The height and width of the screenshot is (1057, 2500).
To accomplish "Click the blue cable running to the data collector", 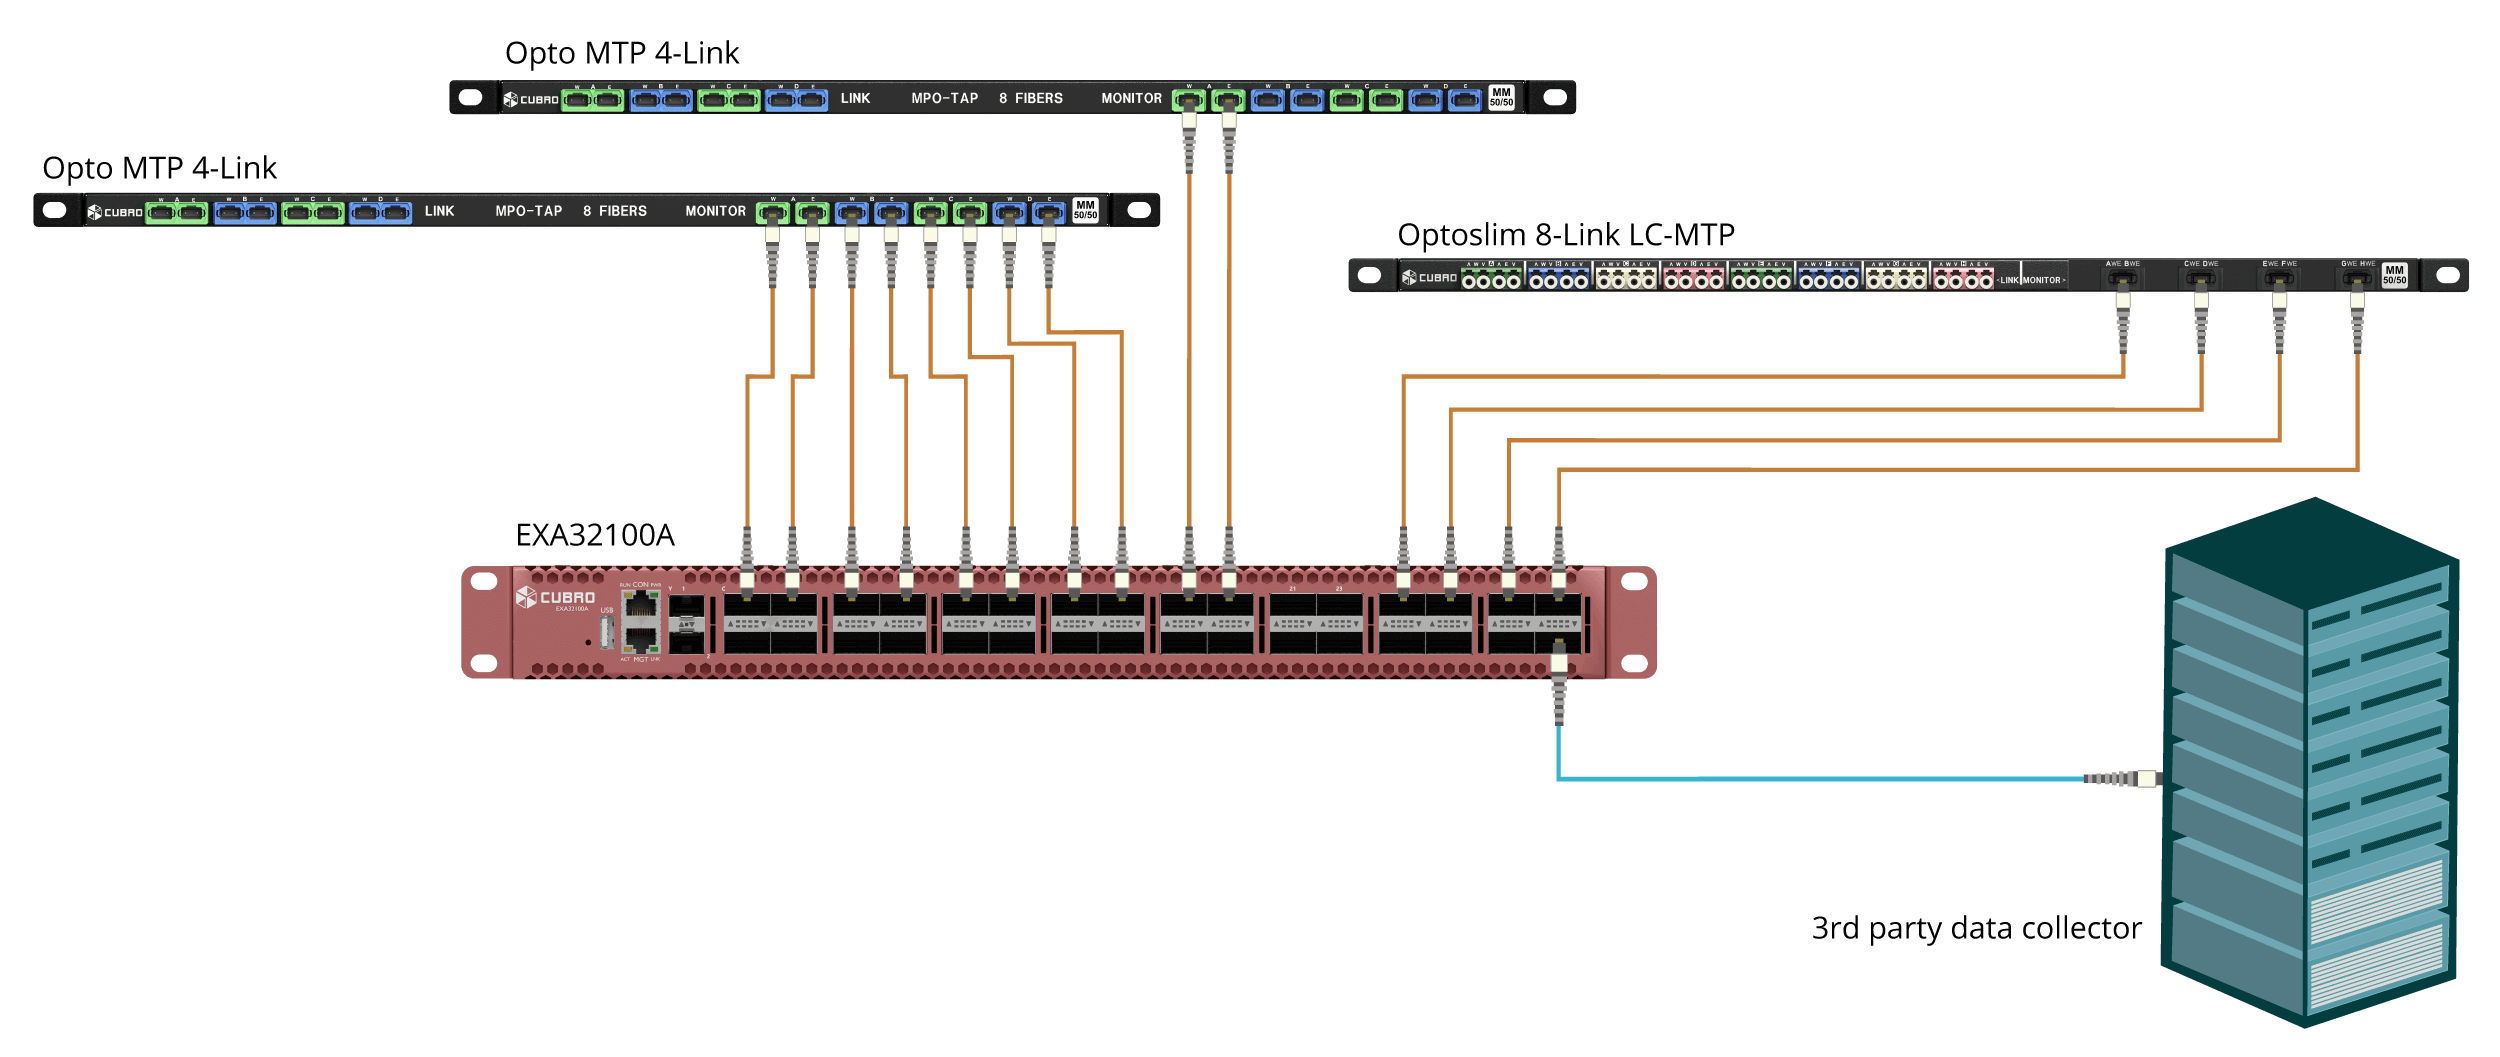I will [x=1820, y=779].
